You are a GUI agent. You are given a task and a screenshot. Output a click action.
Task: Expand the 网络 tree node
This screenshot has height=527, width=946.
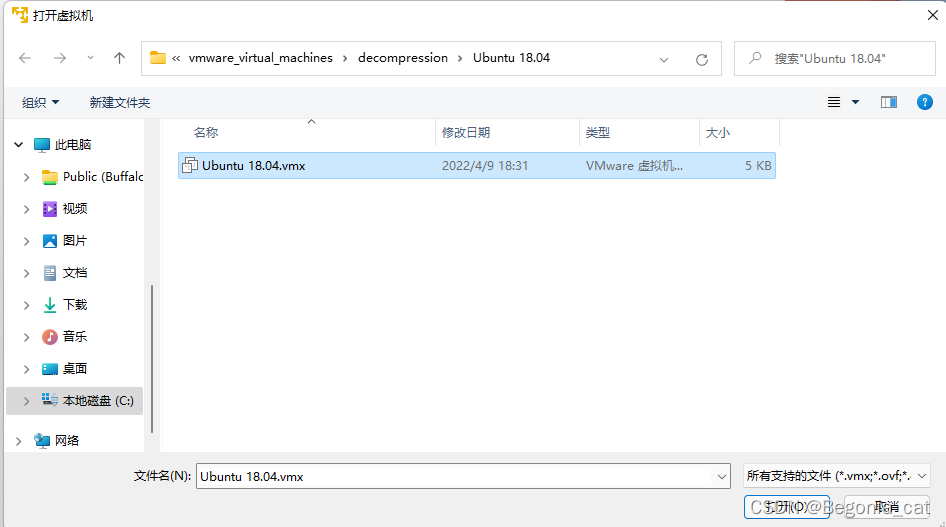(x=18, y=441)
